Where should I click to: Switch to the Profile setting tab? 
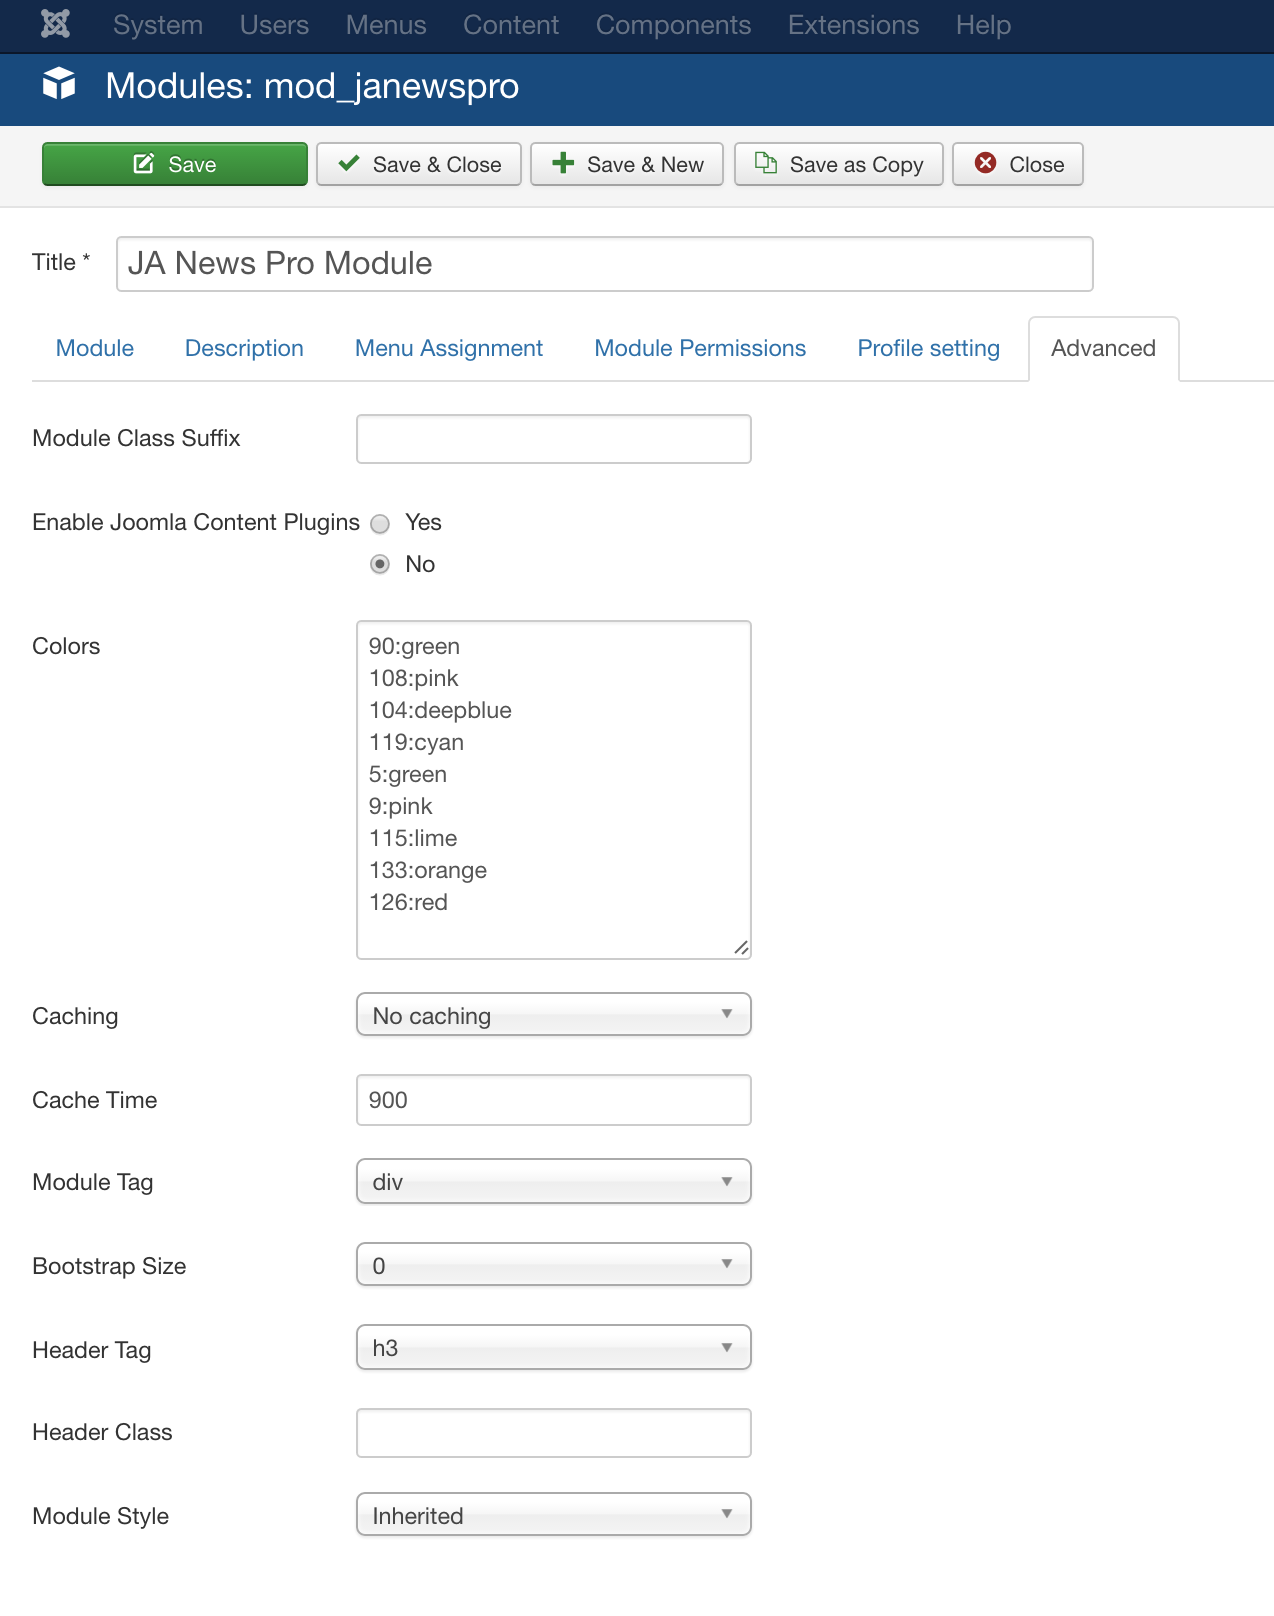coord(928,348)
